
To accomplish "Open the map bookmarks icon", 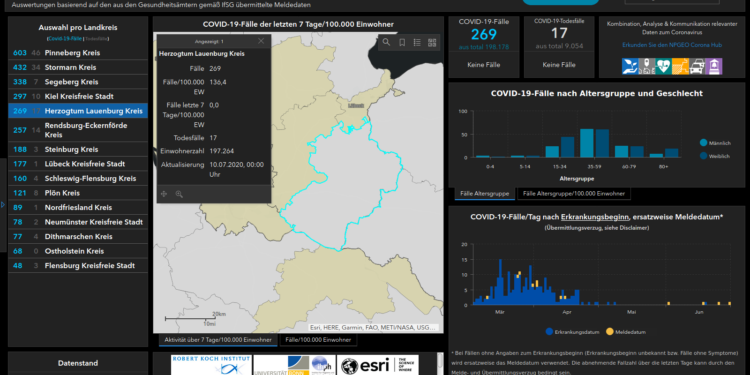I will 402,43.
